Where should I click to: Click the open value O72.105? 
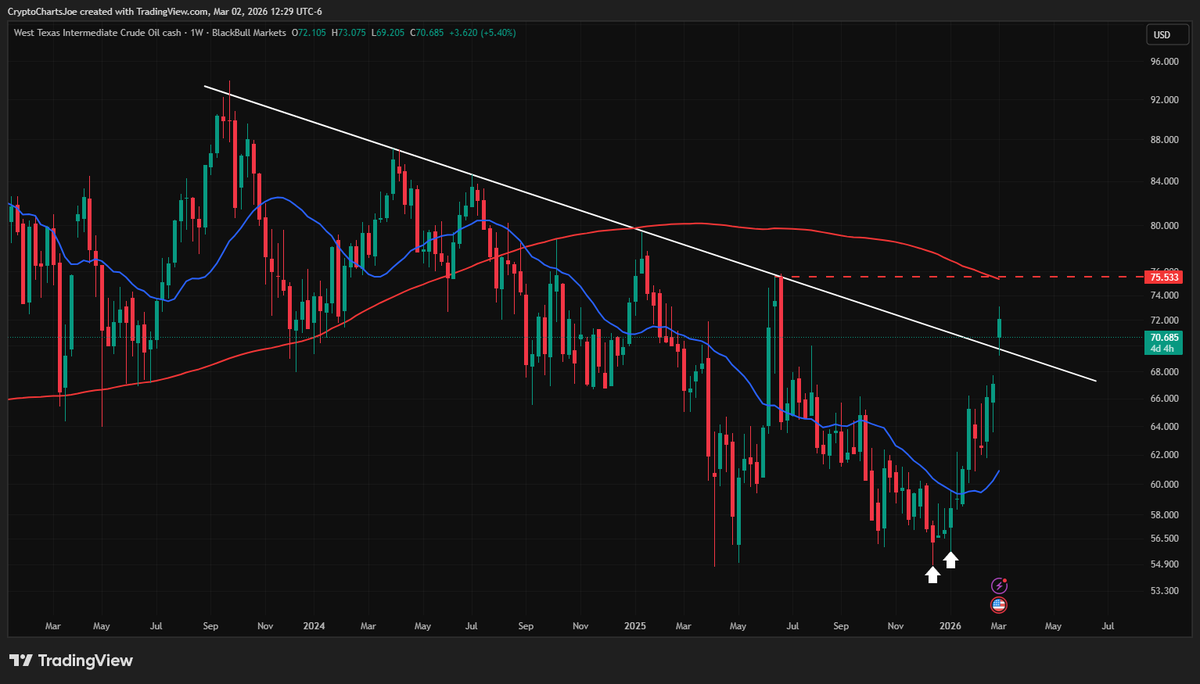click(307, 33)
